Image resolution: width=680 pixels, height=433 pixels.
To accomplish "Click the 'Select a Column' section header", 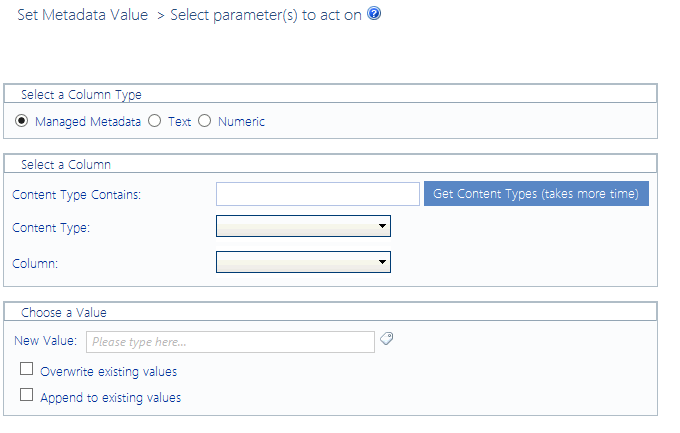I will (66, 164).
